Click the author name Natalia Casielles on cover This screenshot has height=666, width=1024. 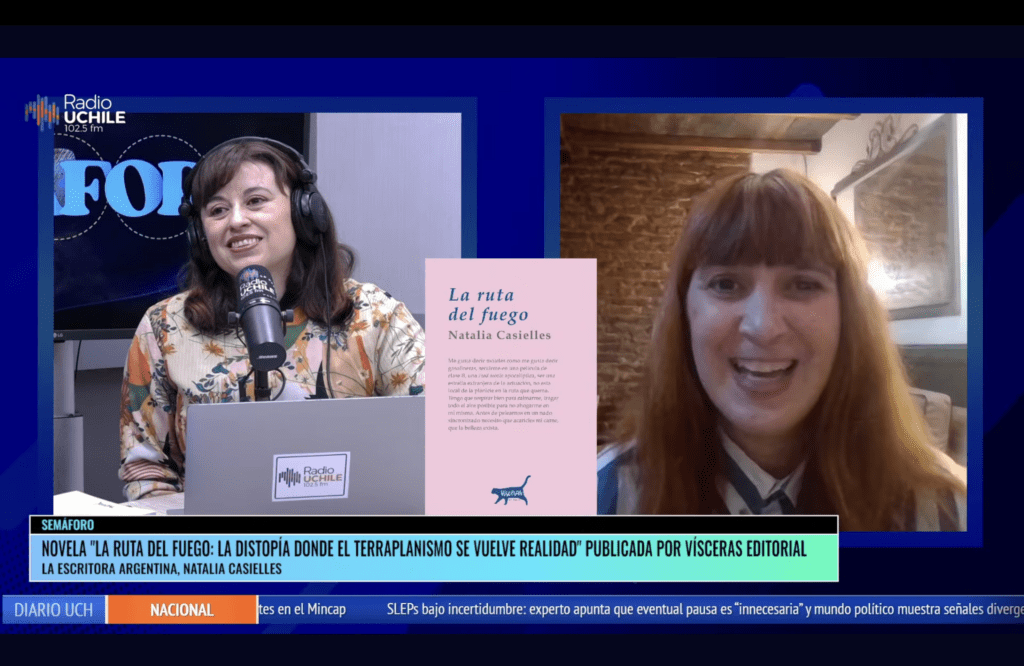[500, 335]
